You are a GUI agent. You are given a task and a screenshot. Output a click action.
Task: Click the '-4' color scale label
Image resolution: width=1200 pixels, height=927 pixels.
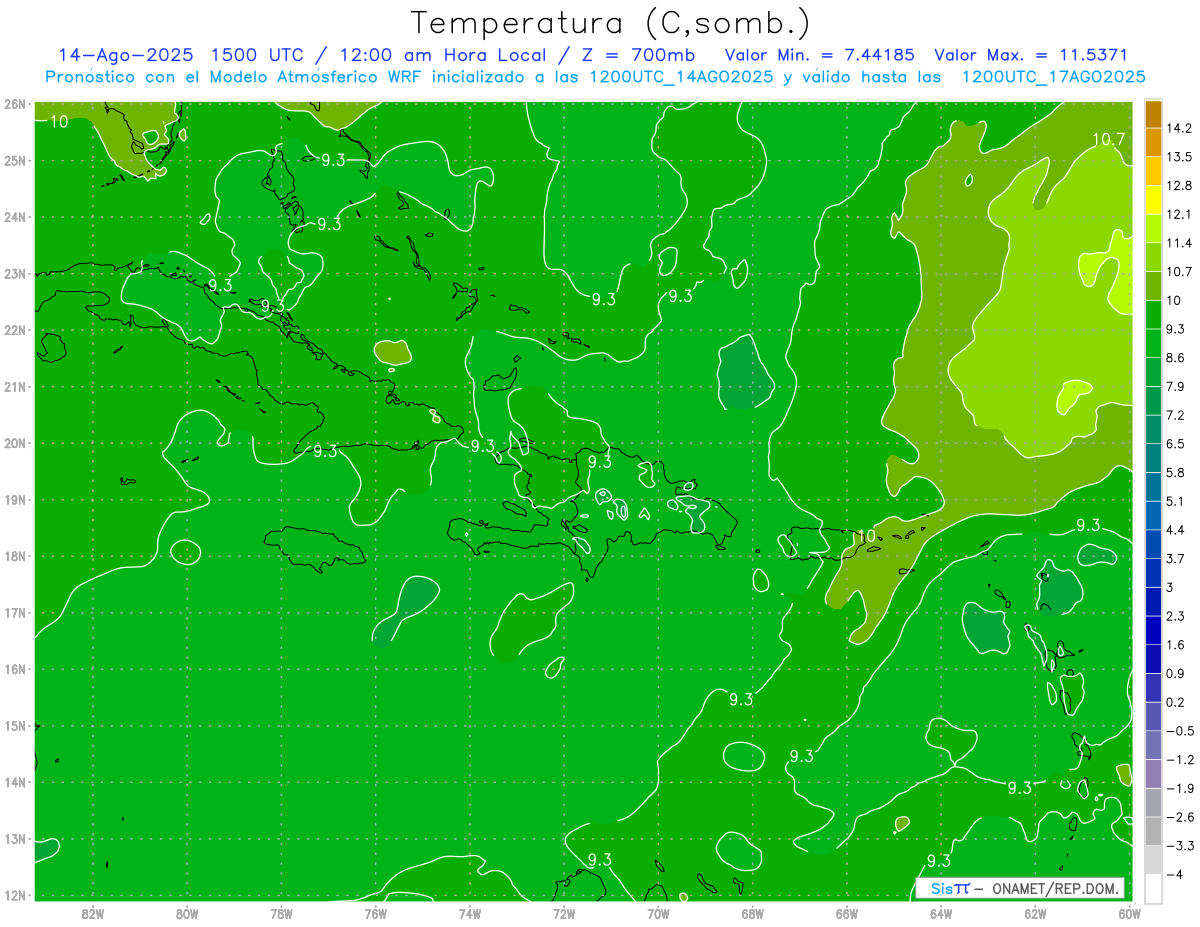coord(1174,874)
